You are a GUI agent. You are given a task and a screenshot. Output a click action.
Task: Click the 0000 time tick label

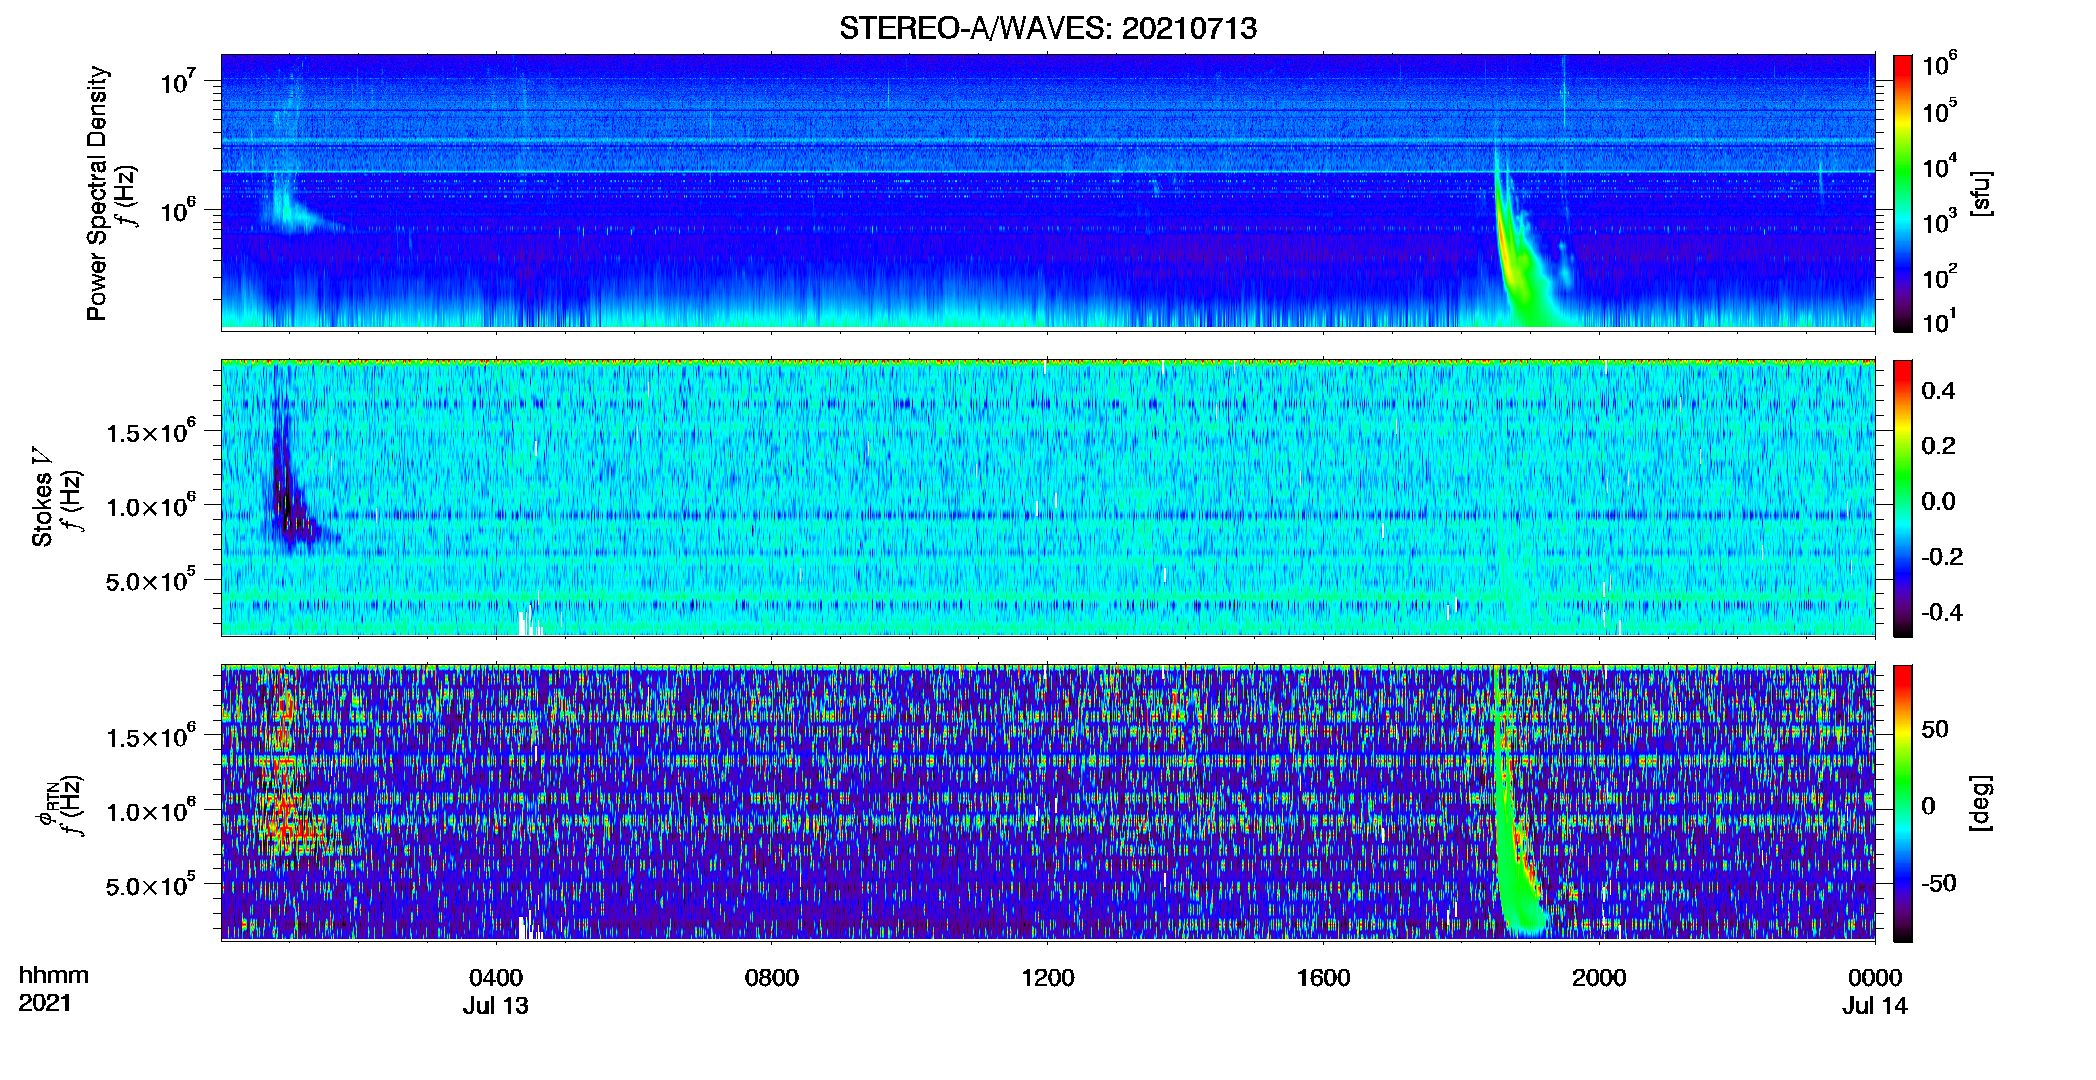click(1875, 977)
